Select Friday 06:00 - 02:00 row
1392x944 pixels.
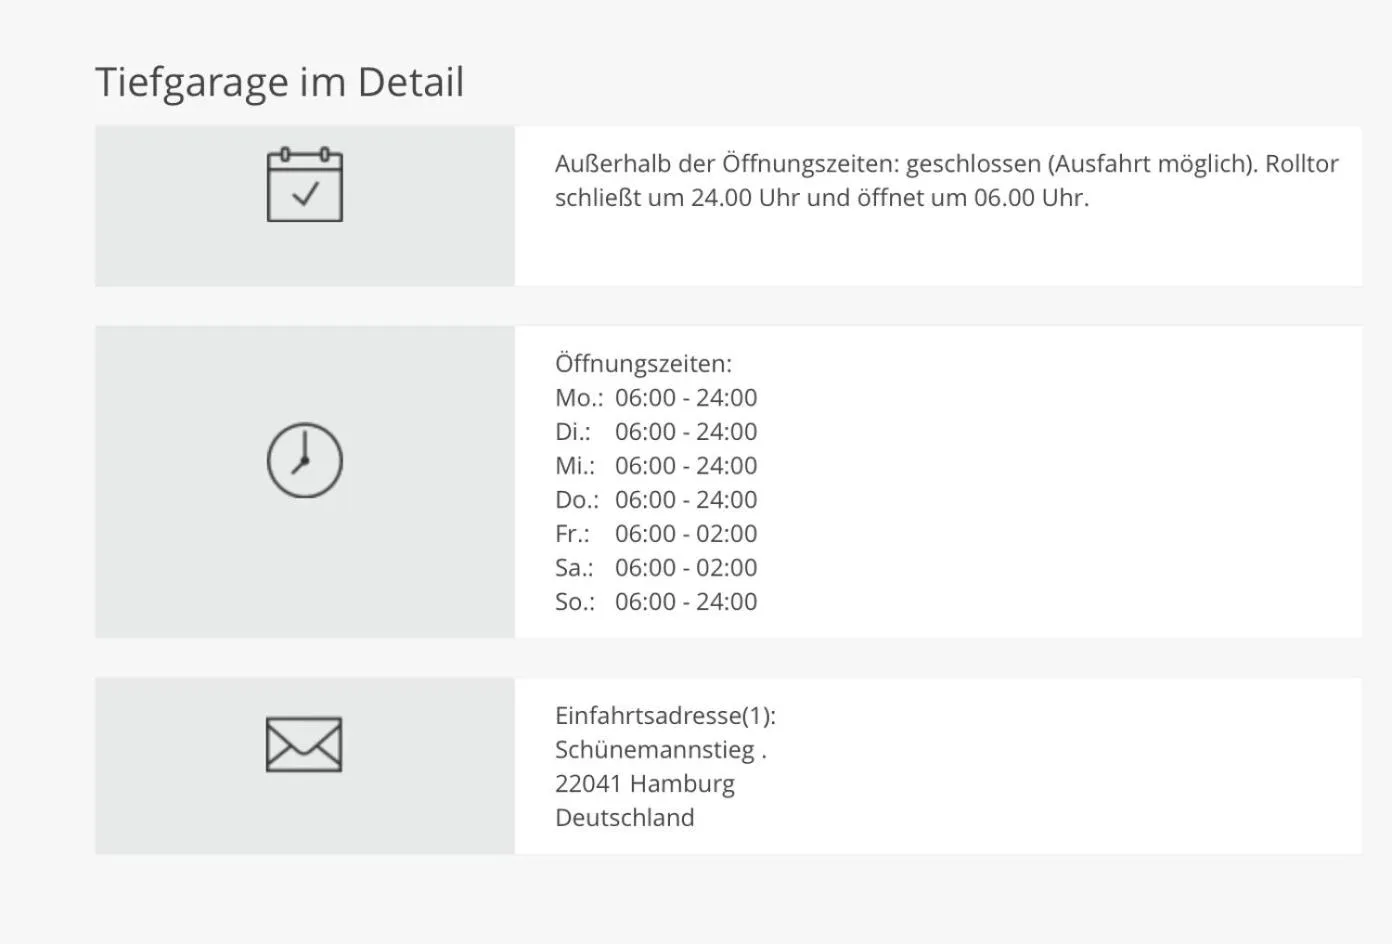tap(656, 534)
